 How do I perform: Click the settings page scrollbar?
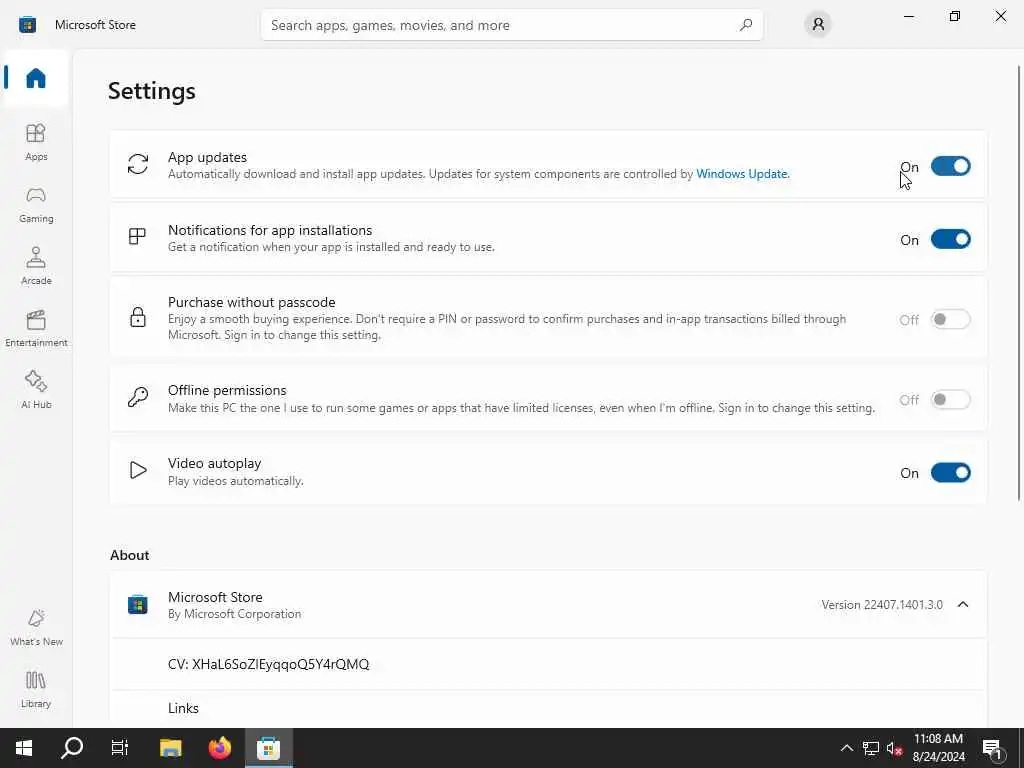point(1019,283)
